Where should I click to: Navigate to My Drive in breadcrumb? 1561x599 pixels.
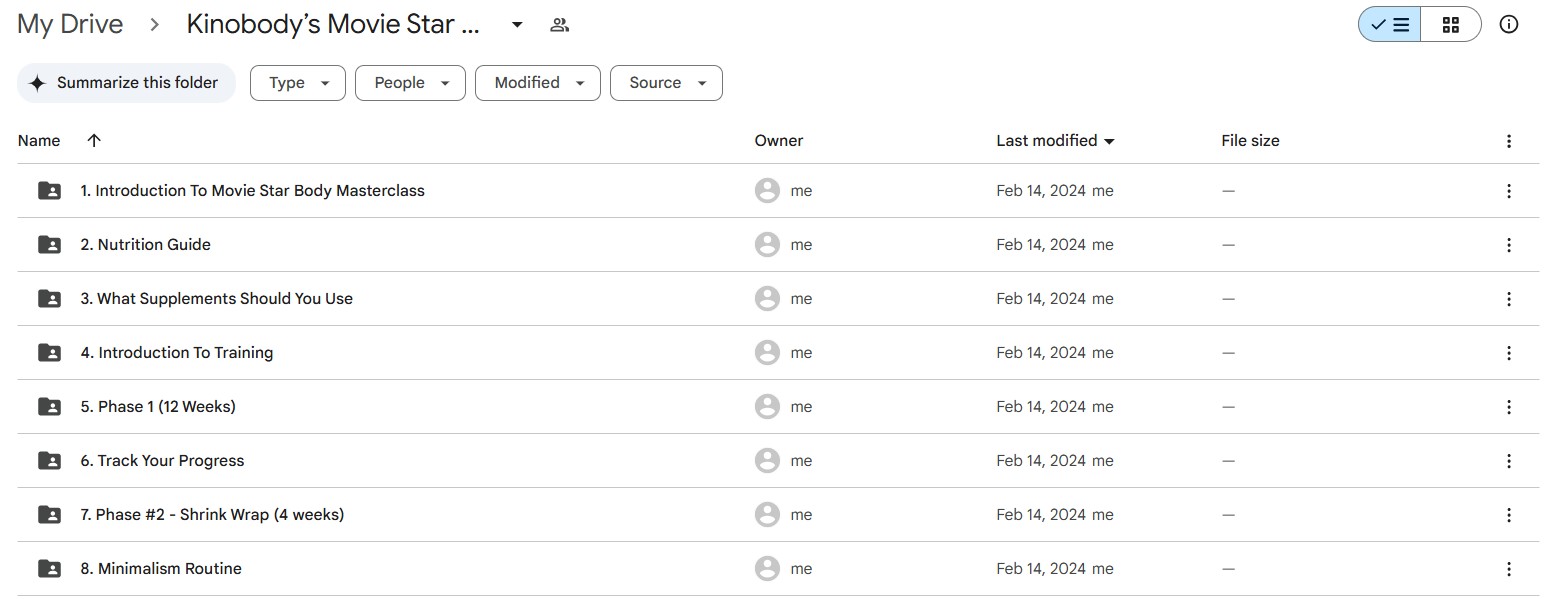[x=70, y=25]
